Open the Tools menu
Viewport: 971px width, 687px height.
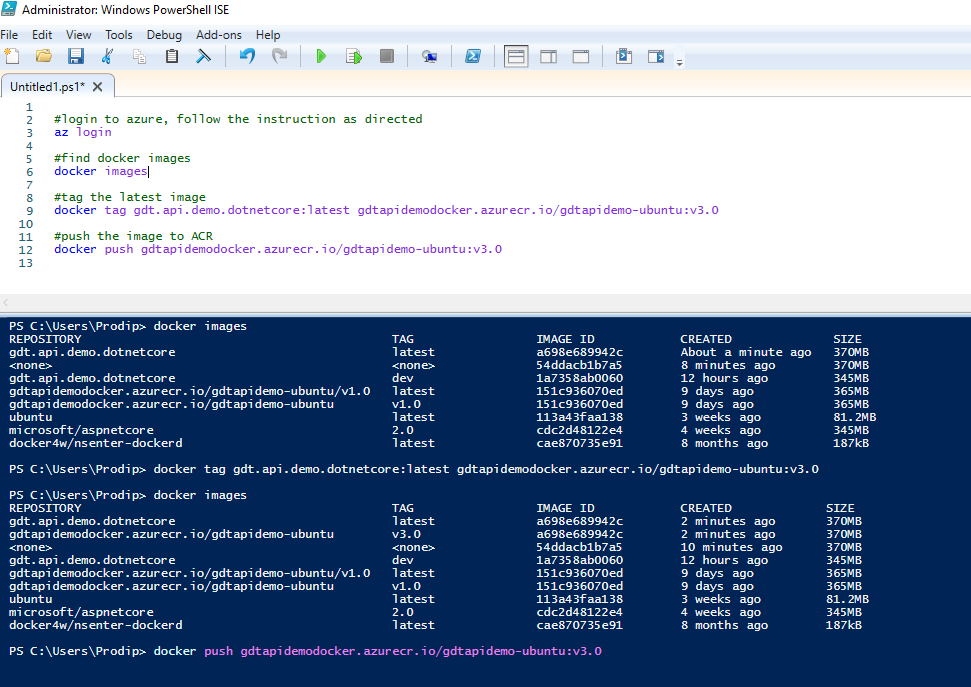[x=119, y=35]
